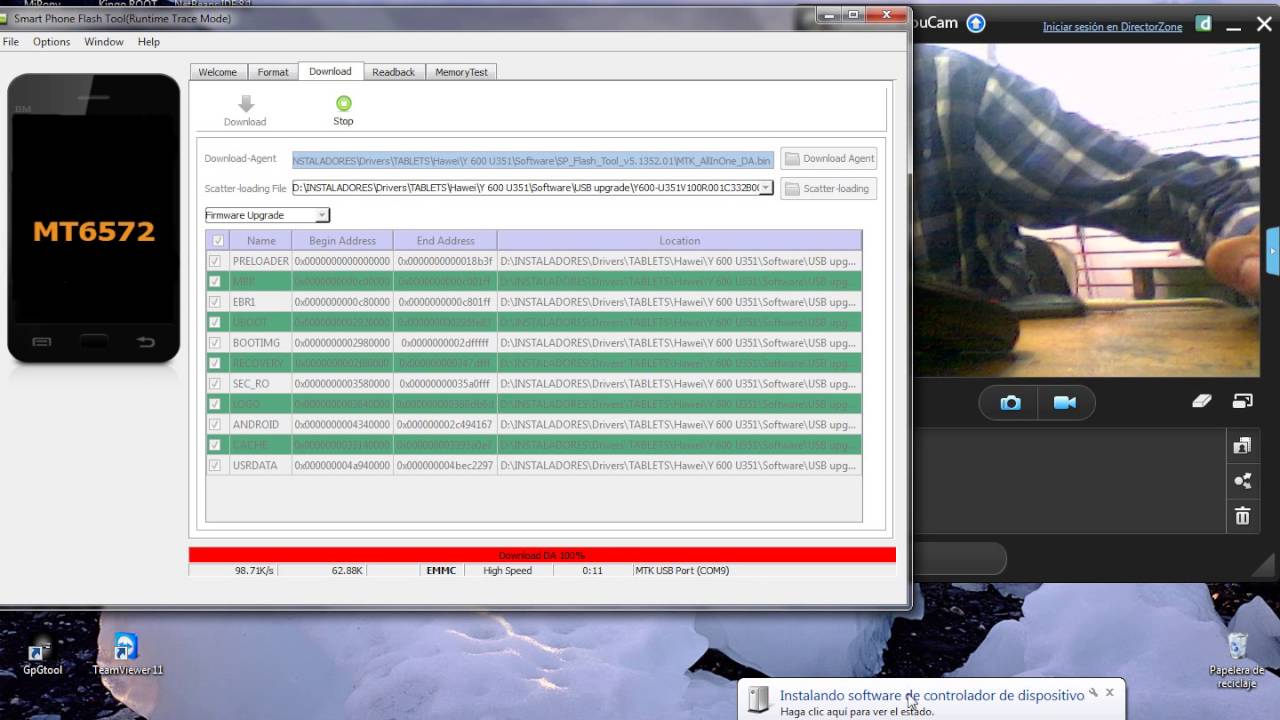Select the ANDROID row name
The width and height of the screenshot is (1280, 720).
point(256,425)
